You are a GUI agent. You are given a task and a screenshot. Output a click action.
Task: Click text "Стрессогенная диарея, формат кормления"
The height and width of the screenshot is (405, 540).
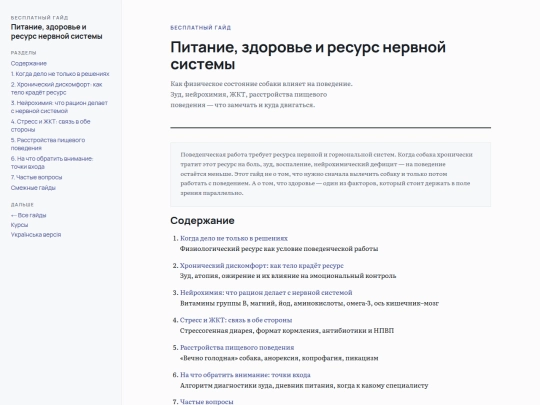click(250, 331)
